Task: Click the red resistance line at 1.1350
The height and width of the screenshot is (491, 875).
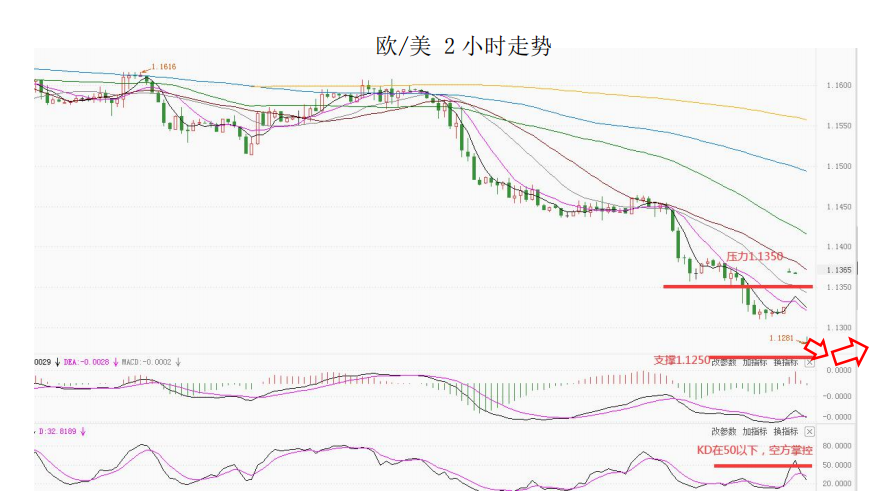Action: [x=738, y=287]
